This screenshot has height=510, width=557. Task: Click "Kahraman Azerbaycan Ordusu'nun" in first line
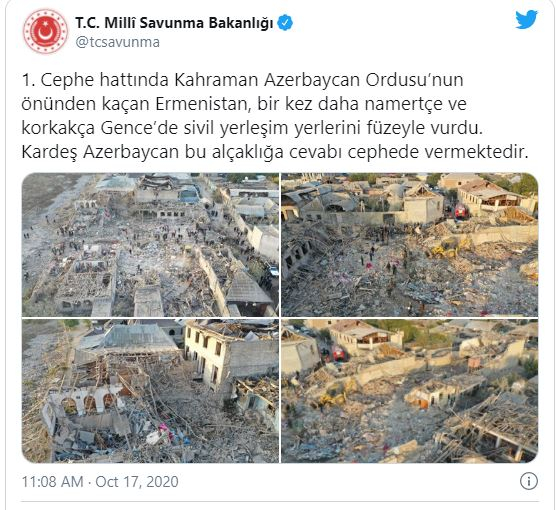(x=319, y=80)
